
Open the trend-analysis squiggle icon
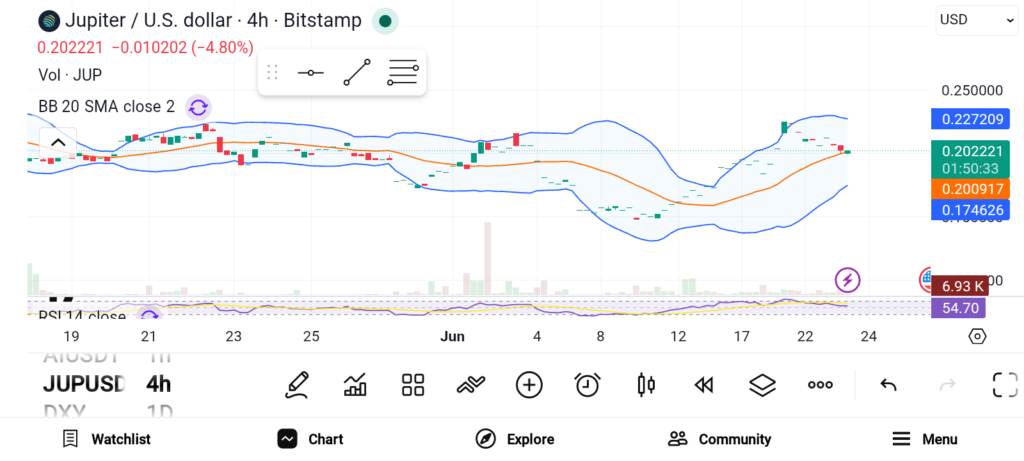[x=471, y=385]
